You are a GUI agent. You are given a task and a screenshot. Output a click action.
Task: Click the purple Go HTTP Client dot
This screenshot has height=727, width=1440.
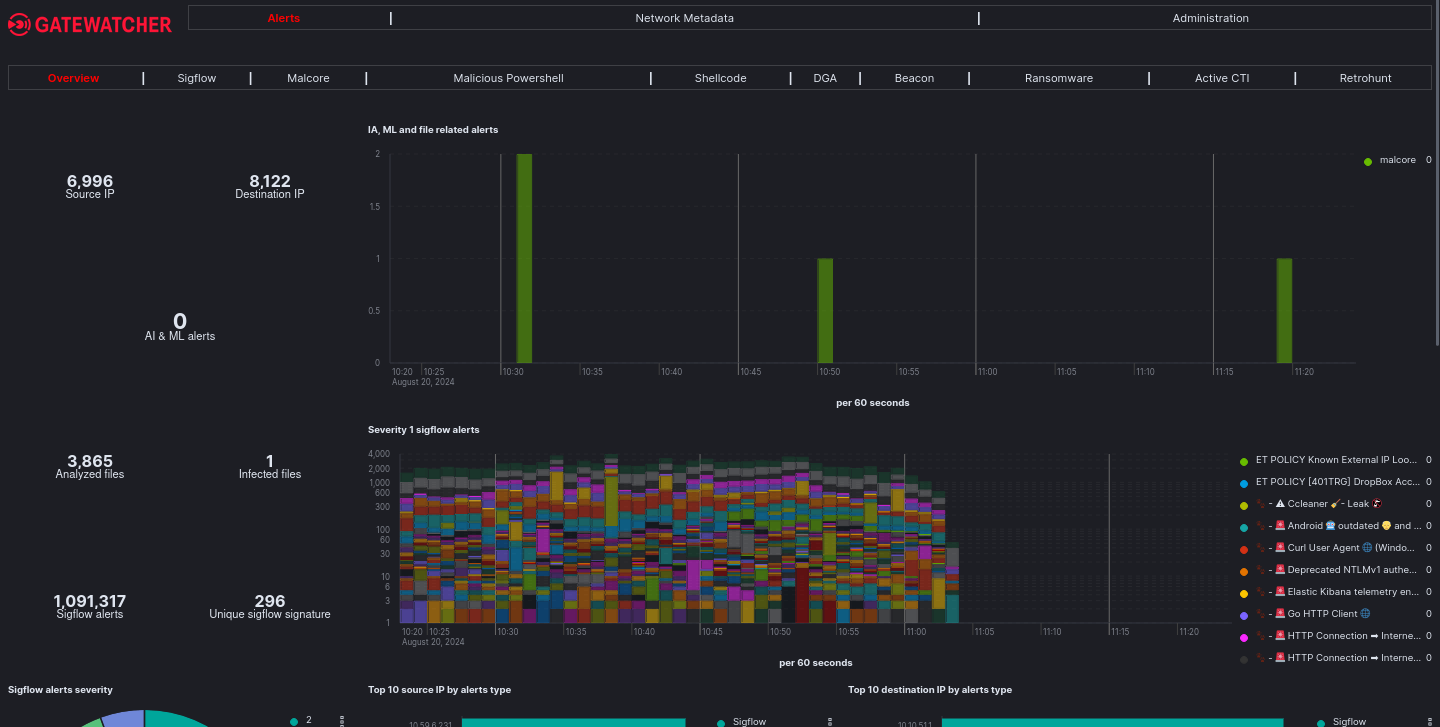pos(1244,615)
